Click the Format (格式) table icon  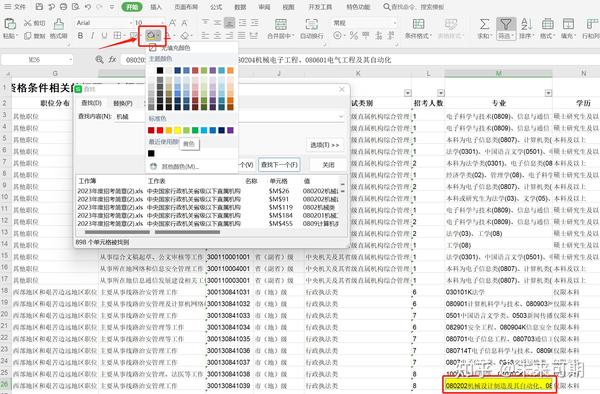(x=548, y=24)
